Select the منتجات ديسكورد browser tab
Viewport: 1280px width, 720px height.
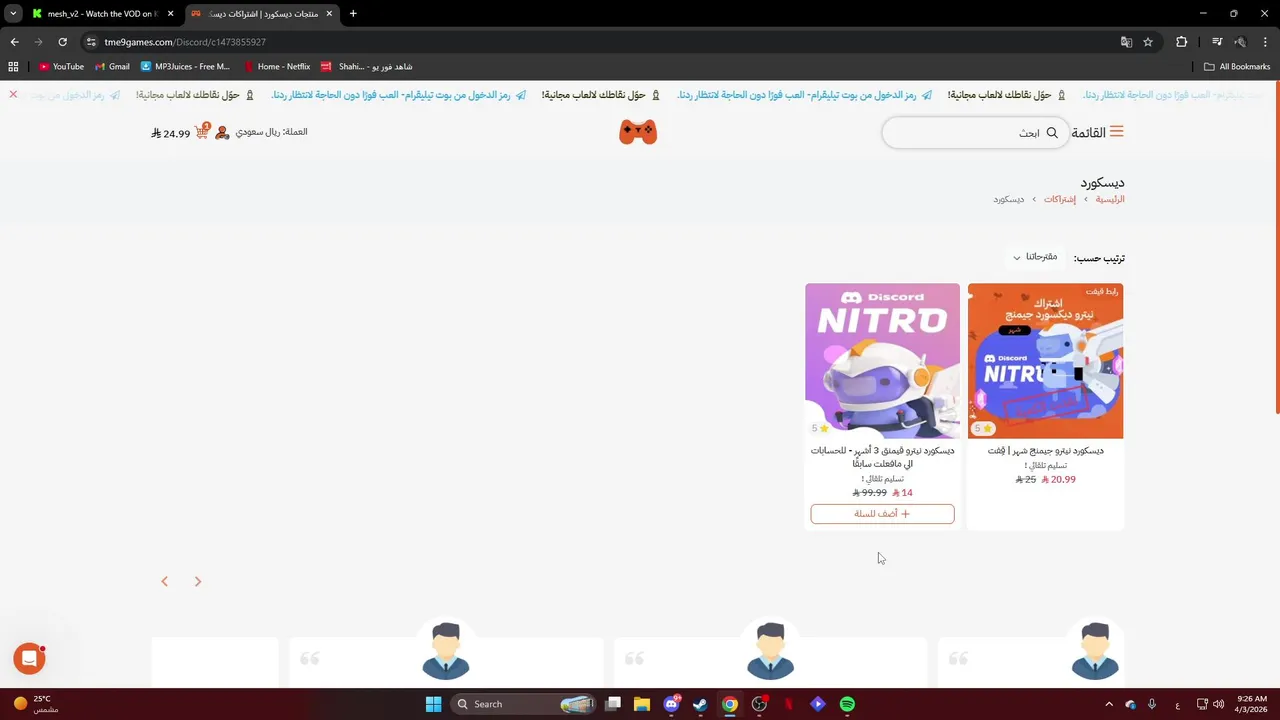click(262, 14)
